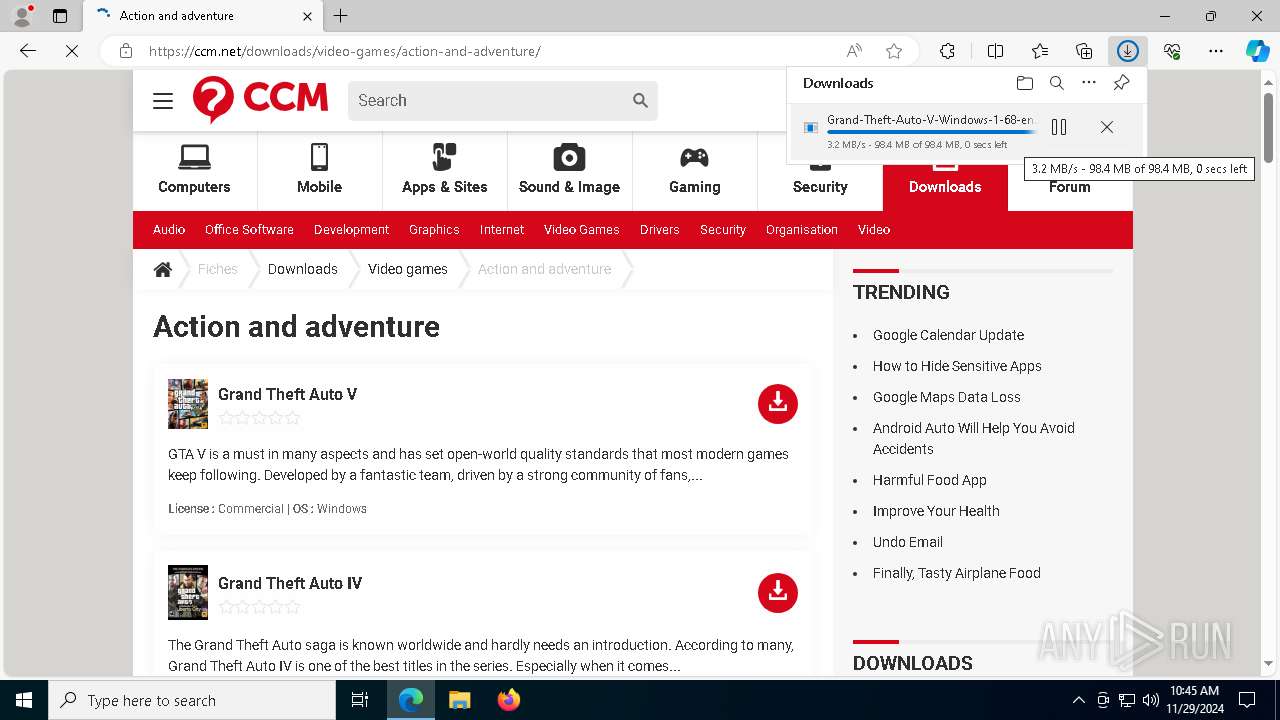Click the Grand Theft Auto V thumbnail
The width and height of the screenshot is (1280, 720).
click(x=188, y=404)
